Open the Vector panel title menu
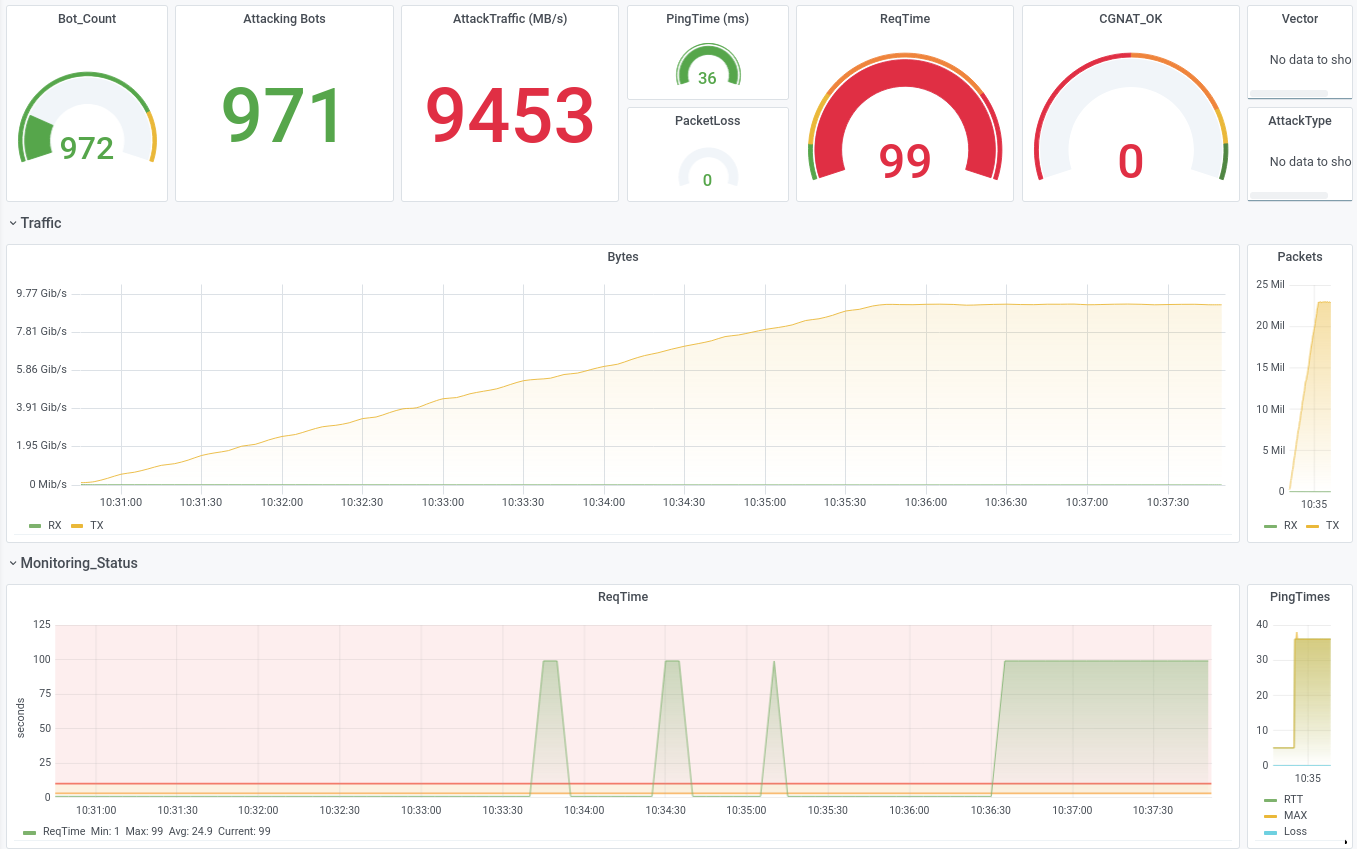Screen dimensions: 1357x849 click(1300, 19)
